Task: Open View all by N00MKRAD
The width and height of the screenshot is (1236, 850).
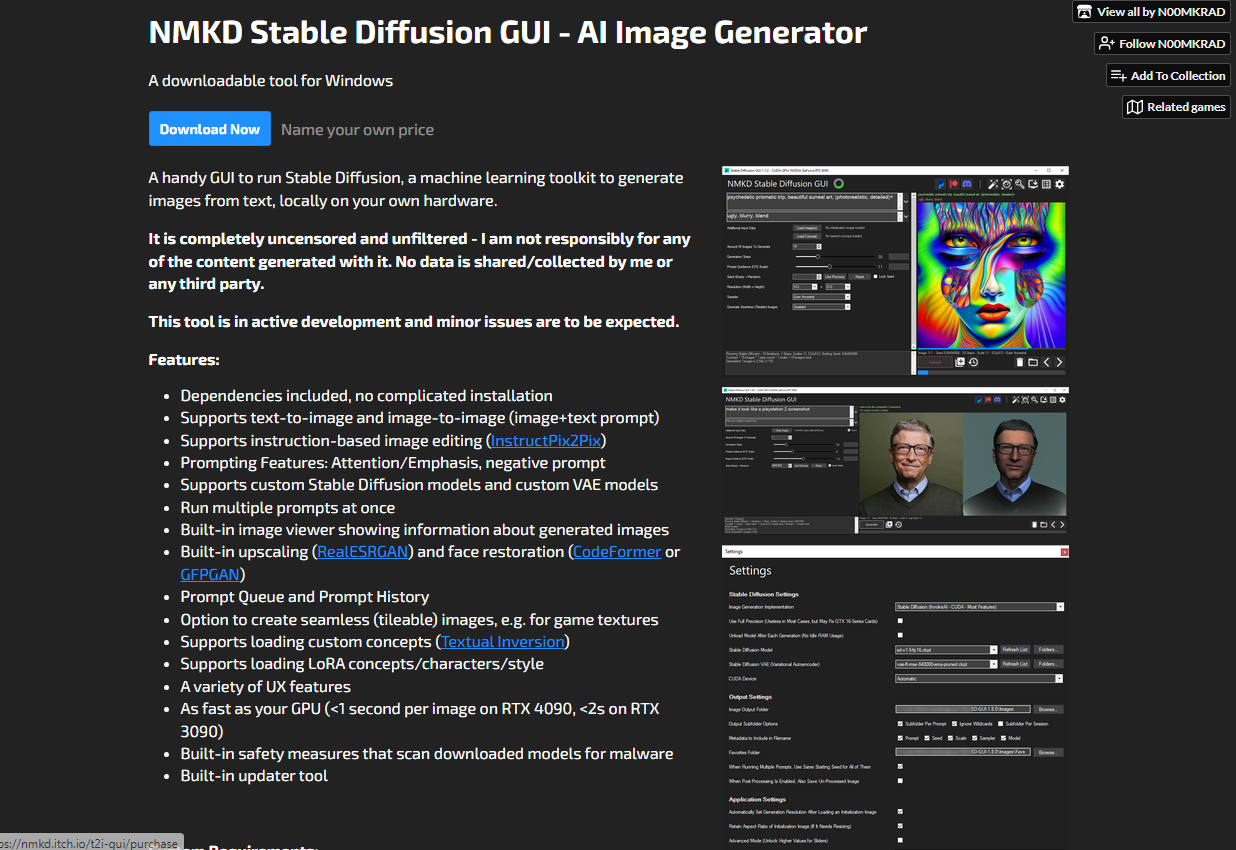Action: [1152, 12]
